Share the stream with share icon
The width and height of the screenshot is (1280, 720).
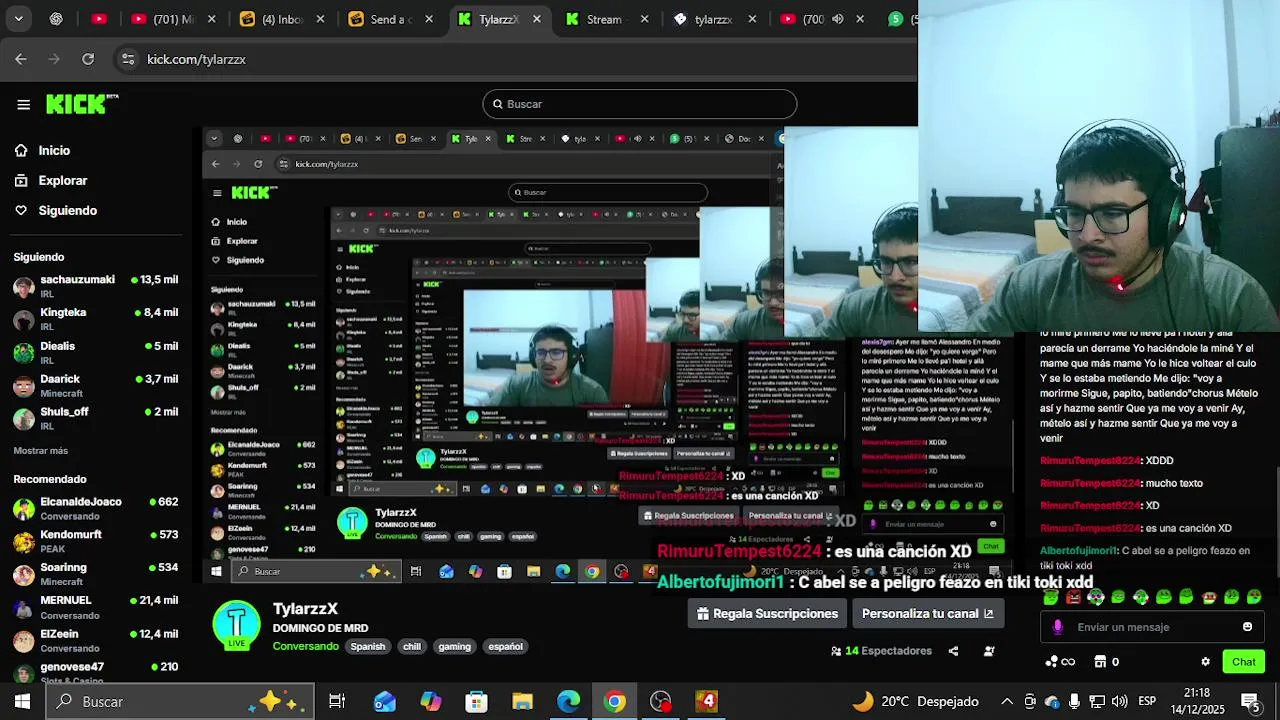tap(953, 651)
